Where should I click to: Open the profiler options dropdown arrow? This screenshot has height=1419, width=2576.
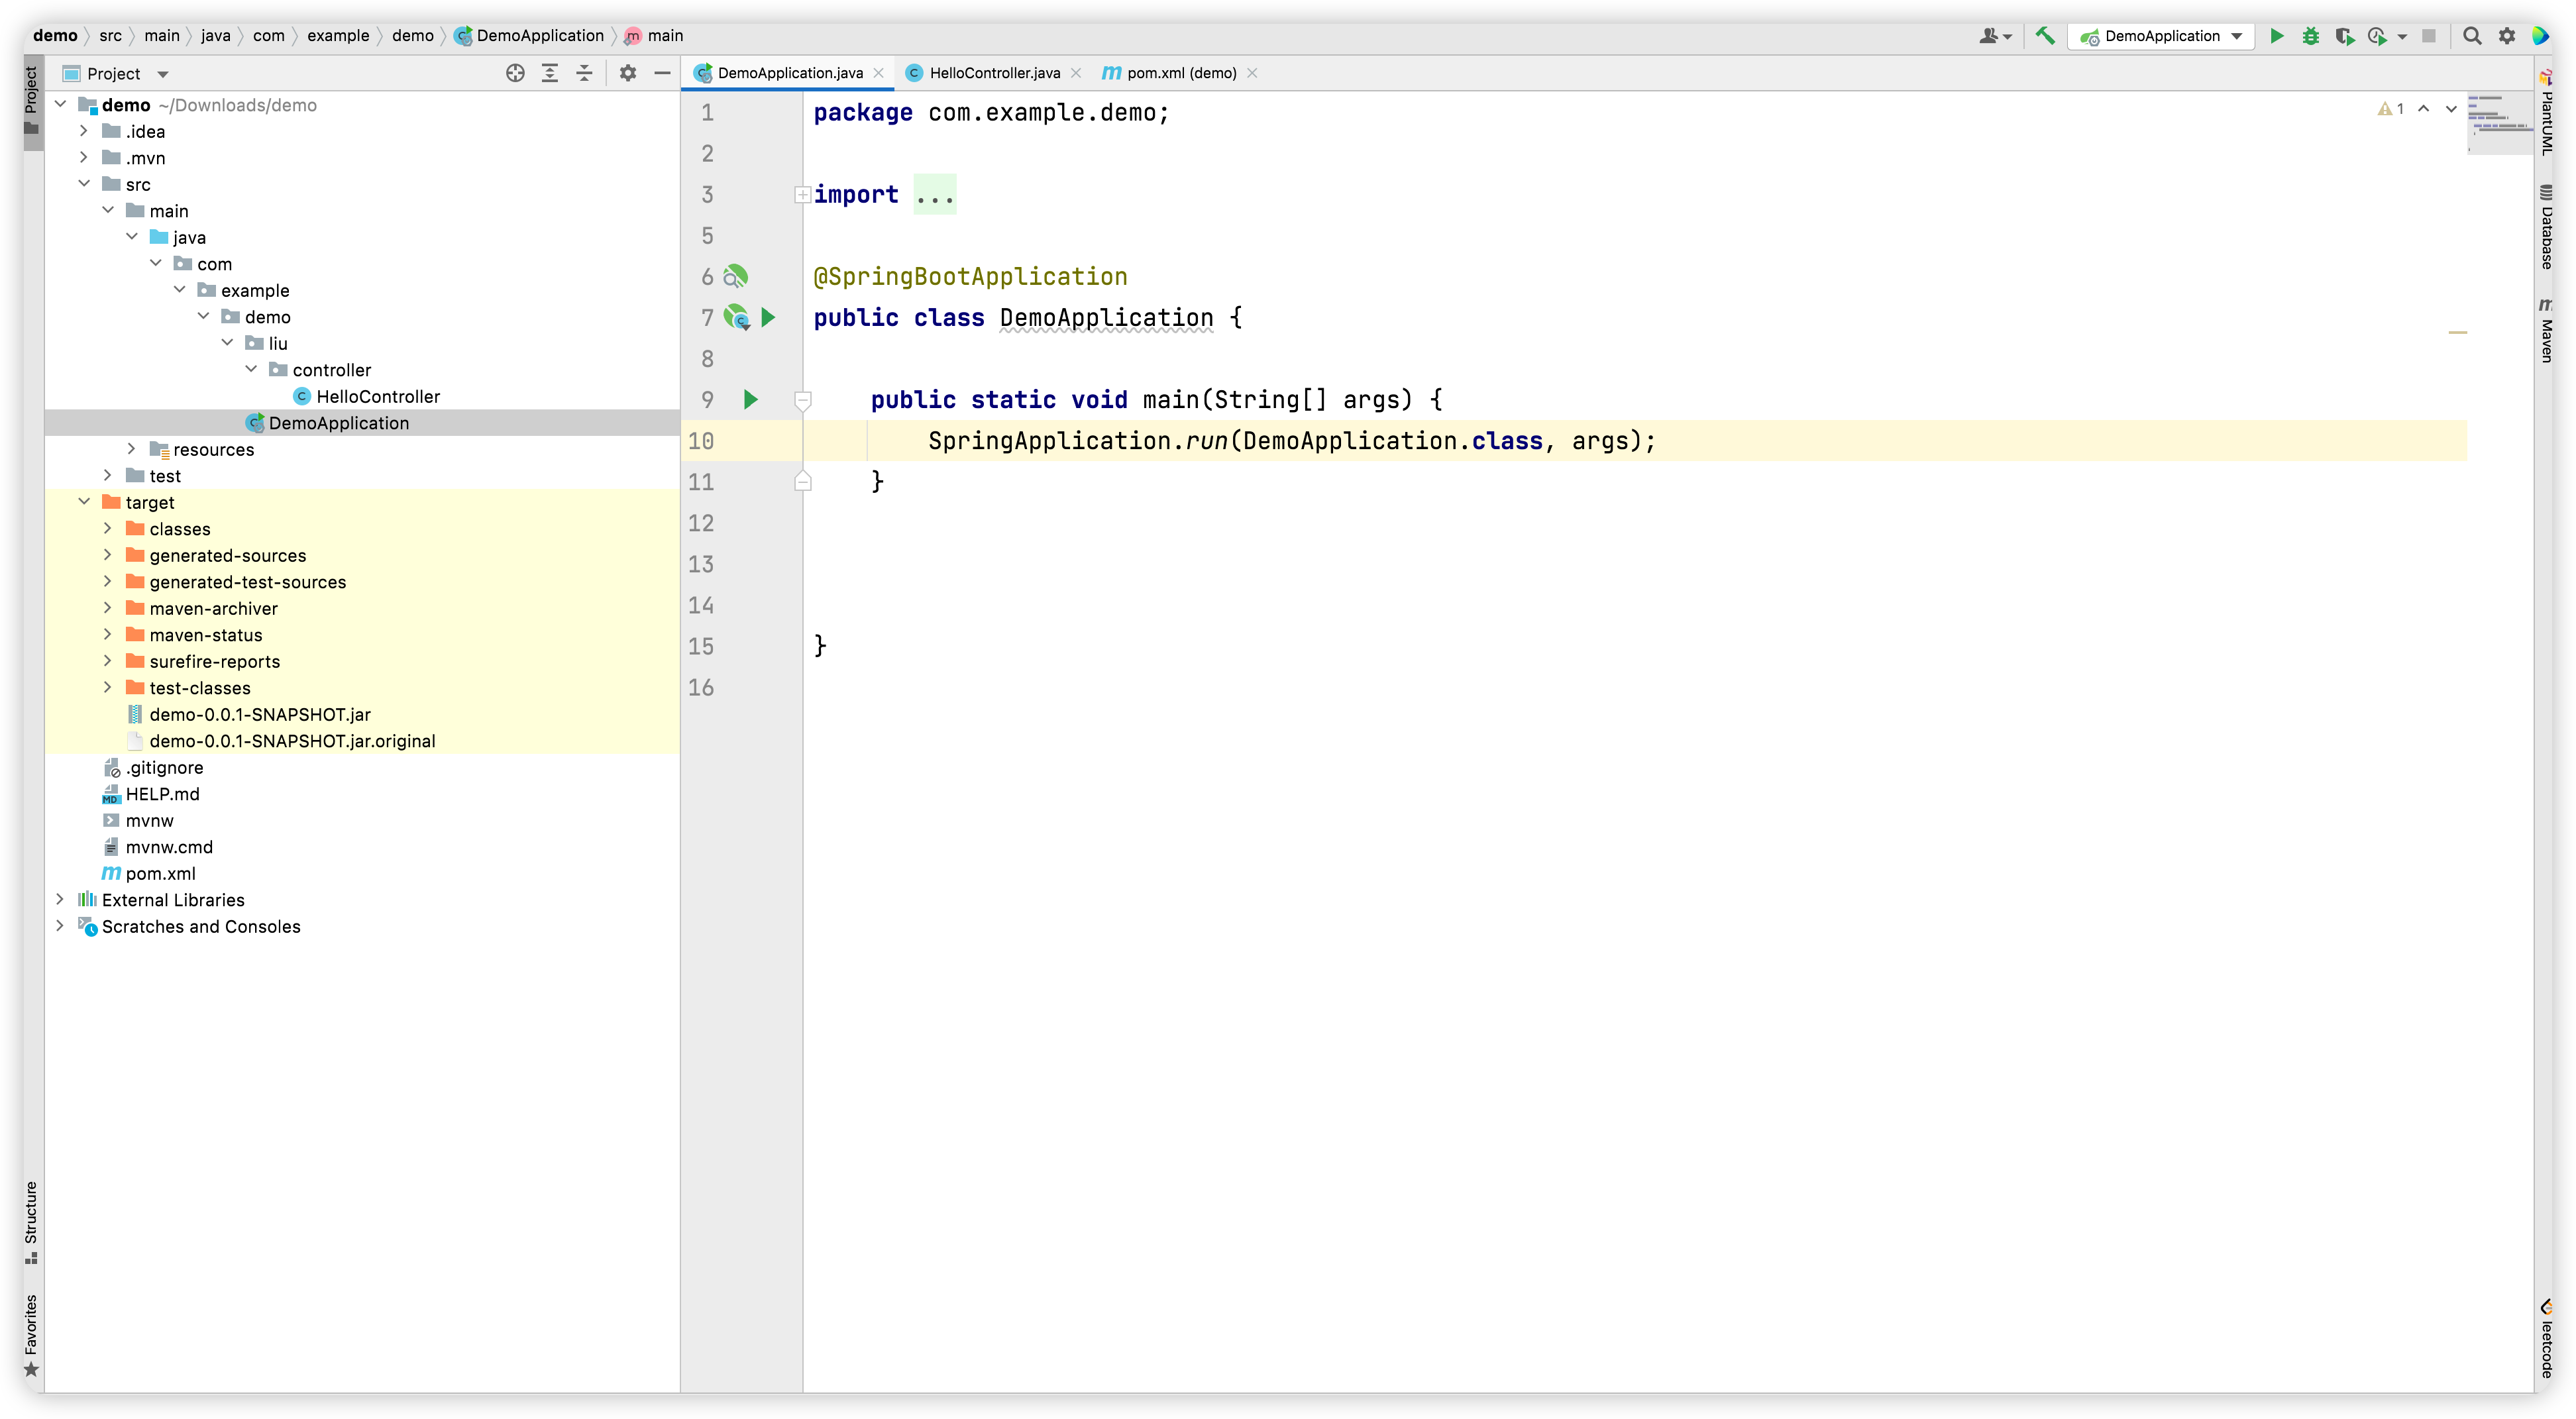click(x=2402, y=37)
